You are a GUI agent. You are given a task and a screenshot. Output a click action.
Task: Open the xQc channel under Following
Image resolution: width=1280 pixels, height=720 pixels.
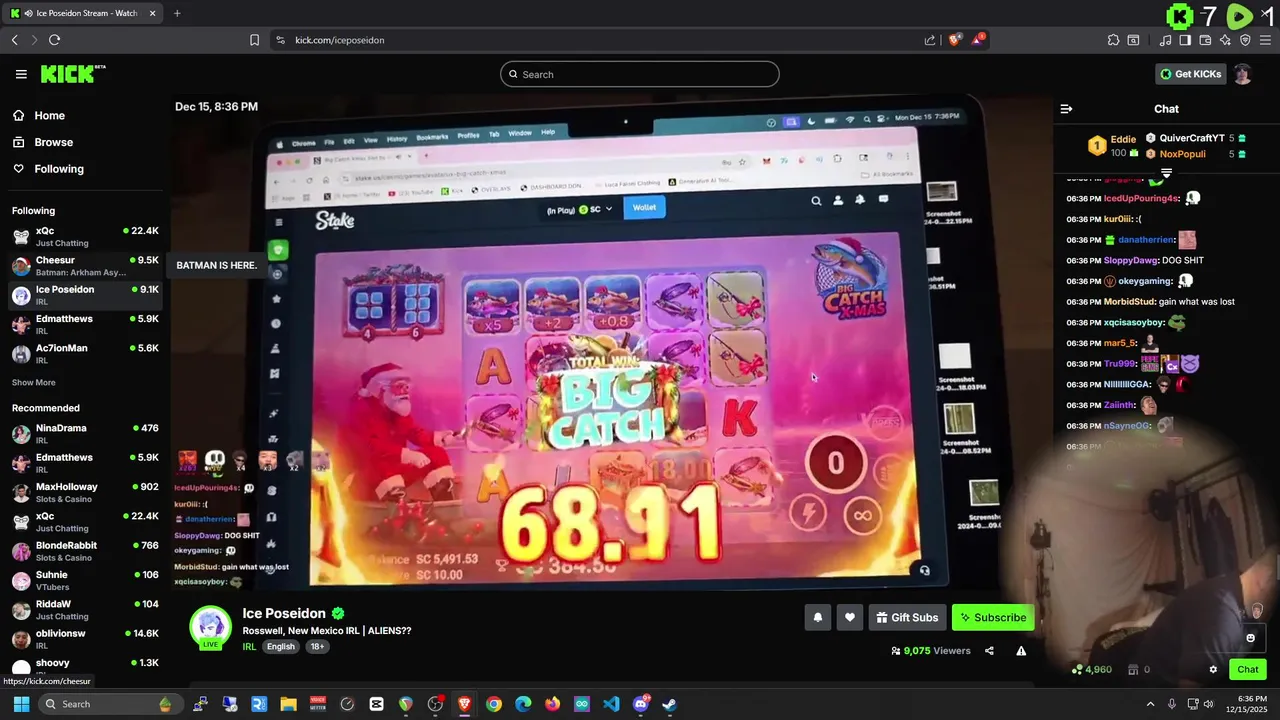point(84,236)
